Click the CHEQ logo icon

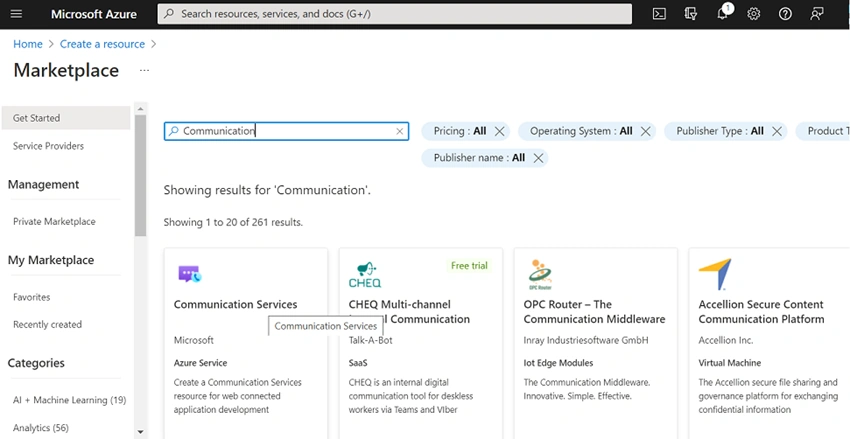click(x=365, y=275)
